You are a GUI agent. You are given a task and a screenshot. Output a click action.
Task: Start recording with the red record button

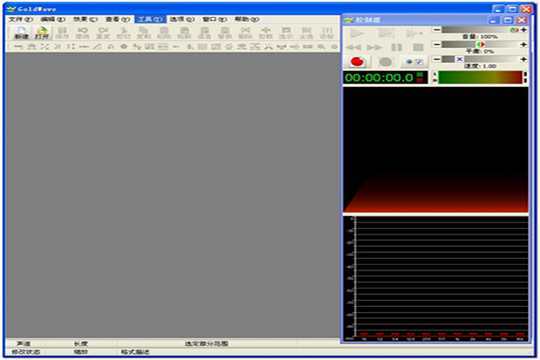pos(357,62)
